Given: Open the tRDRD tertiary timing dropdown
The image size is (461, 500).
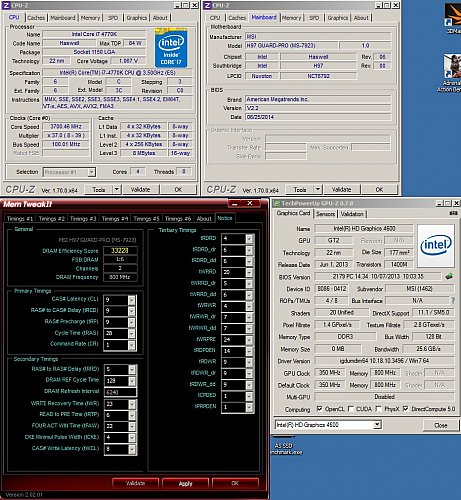Looking at the screenshot, I should pos(249,238).
